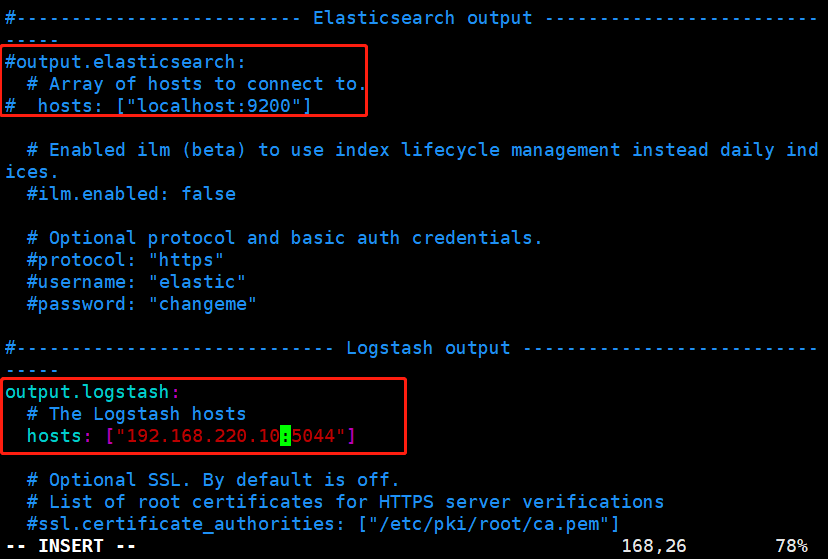Click the commented hosts "localhost:9200" line
This screenshot has height=559, width=828.
(158, 106)
